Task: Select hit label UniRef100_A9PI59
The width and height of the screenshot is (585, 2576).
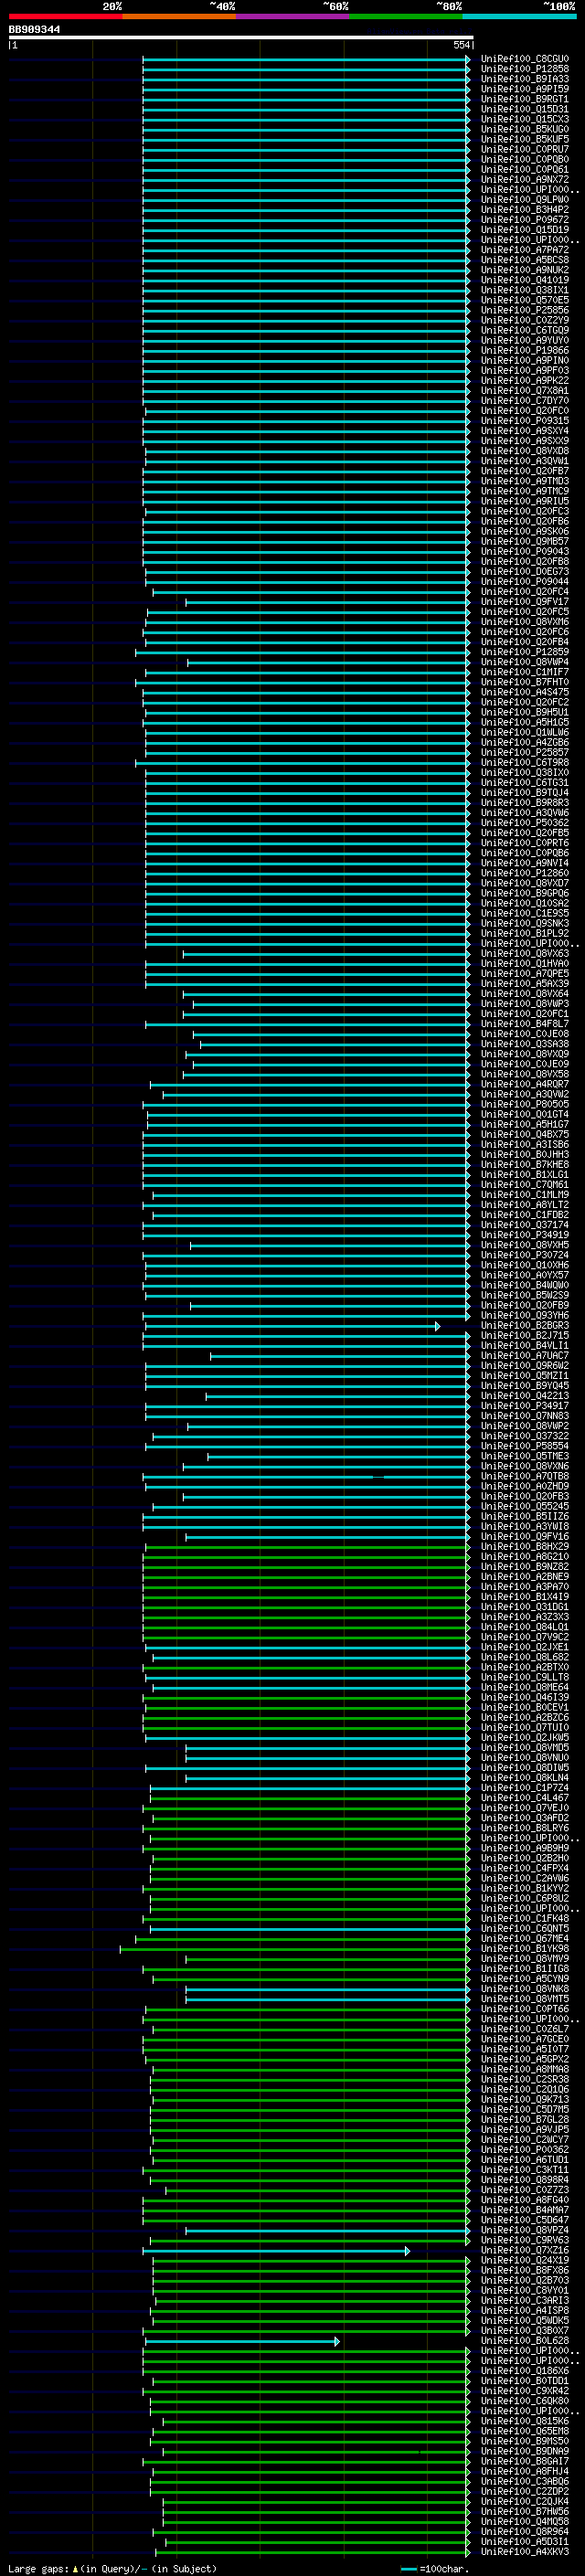Action: pyautogui.click(x=524, y=89)
